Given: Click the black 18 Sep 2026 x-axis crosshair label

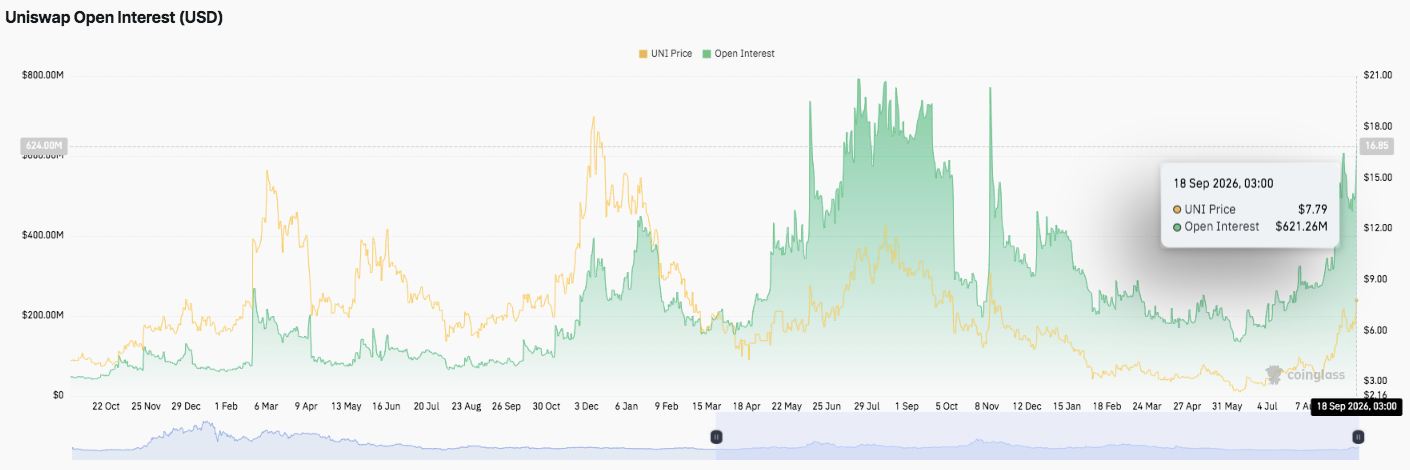Looking at the screenshot, I should [x=1356, y=406].
